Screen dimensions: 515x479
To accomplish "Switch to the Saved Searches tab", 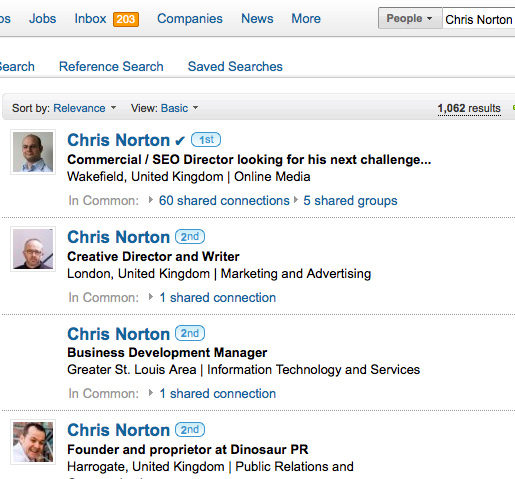I will click(235, 66).
